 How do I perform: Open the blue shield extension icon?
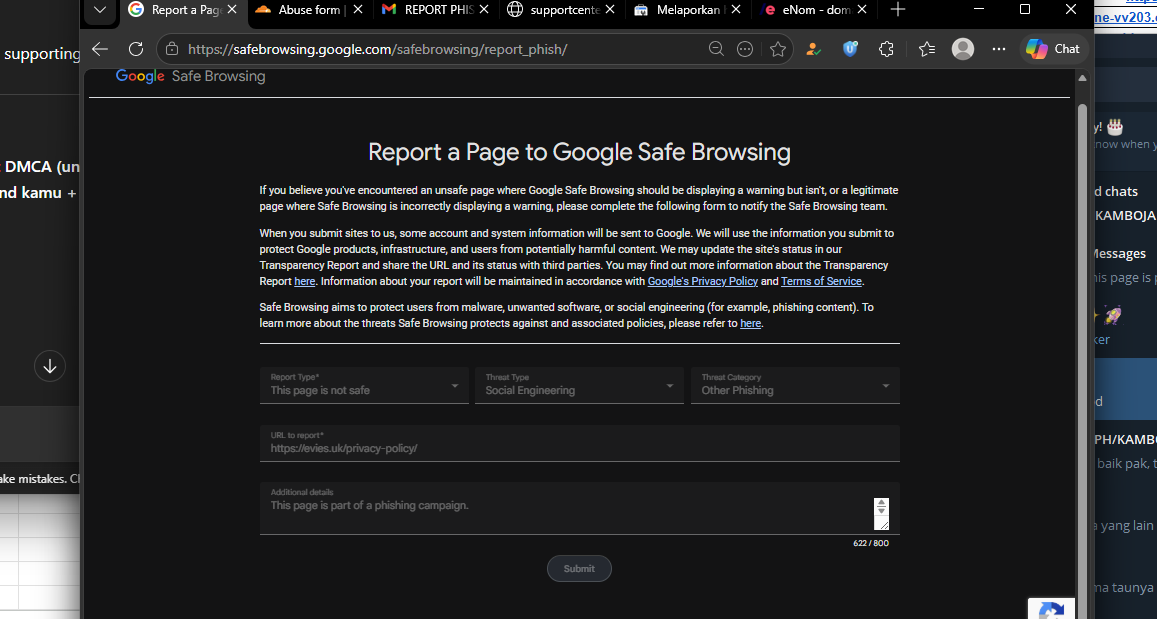(850, 49)
